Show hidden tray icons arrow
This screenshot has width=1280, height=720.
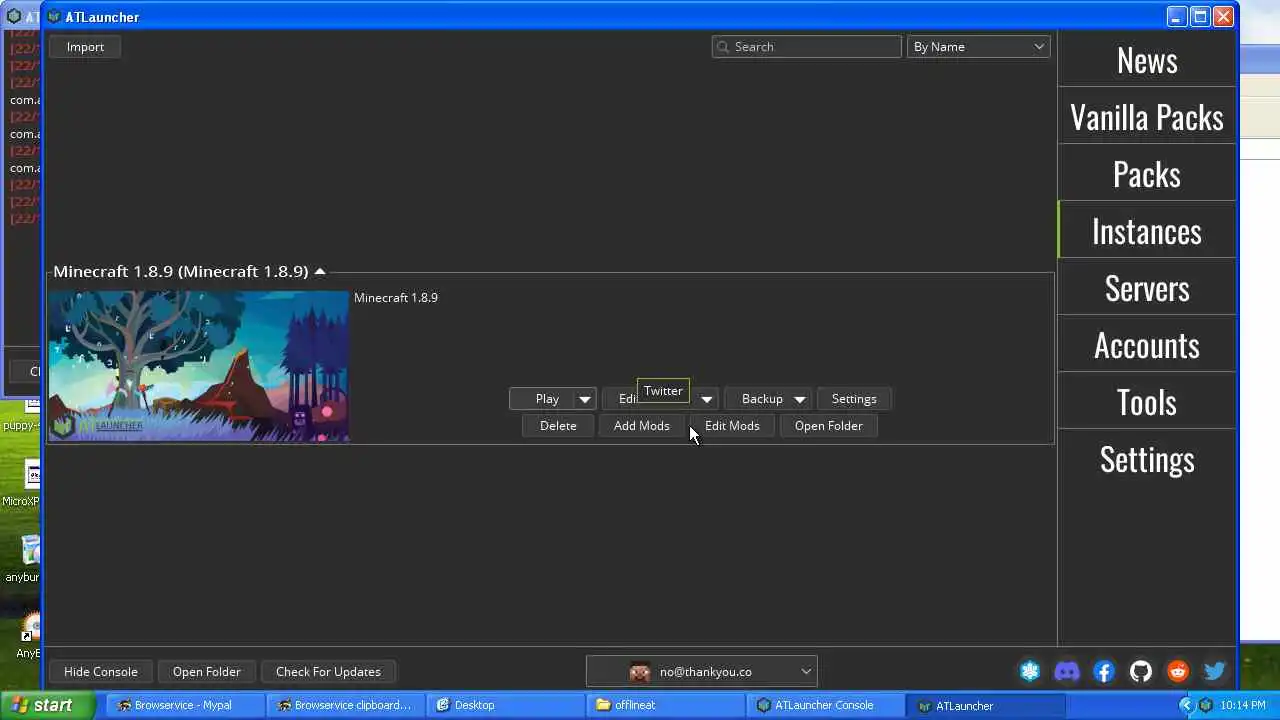1186,705
